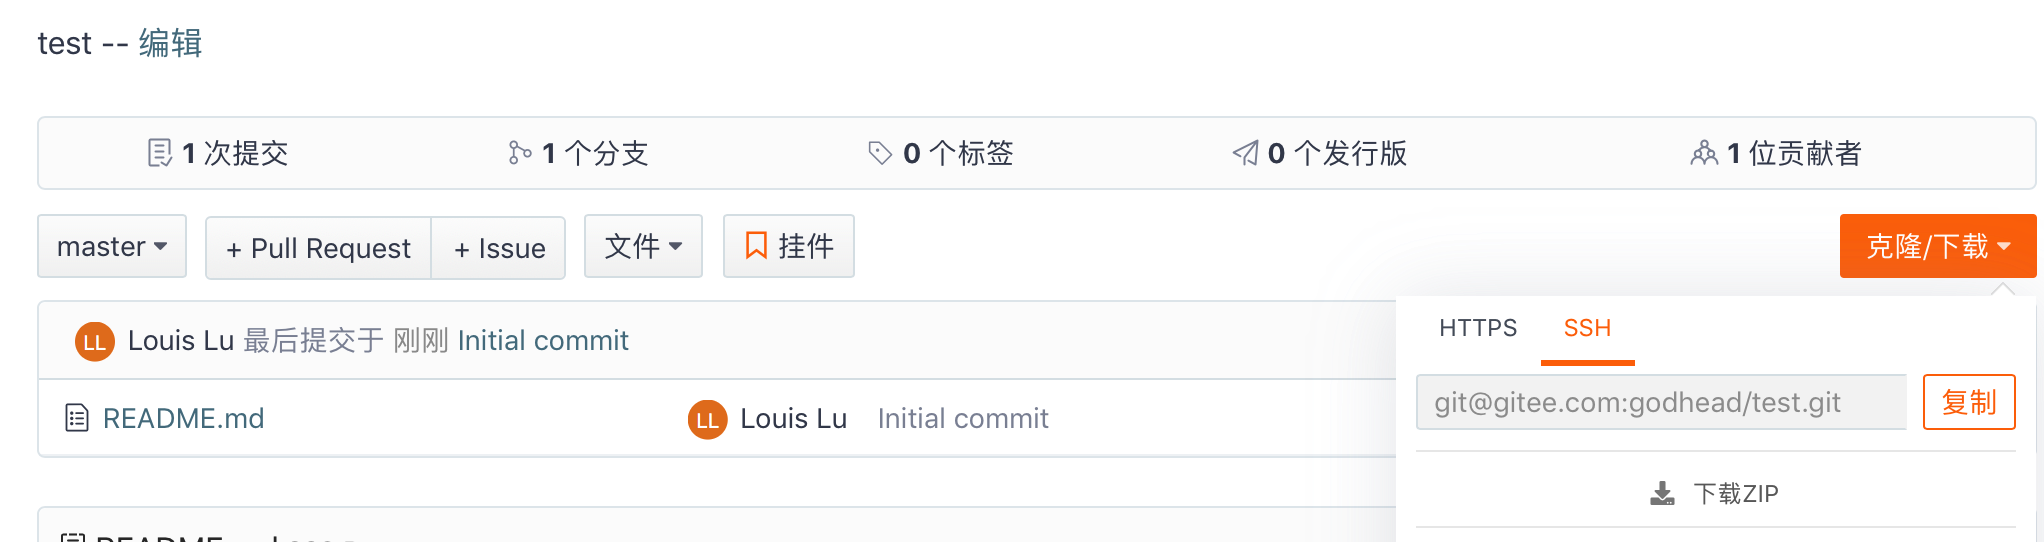Click the contributors people icon

(x=1704, y=153)
